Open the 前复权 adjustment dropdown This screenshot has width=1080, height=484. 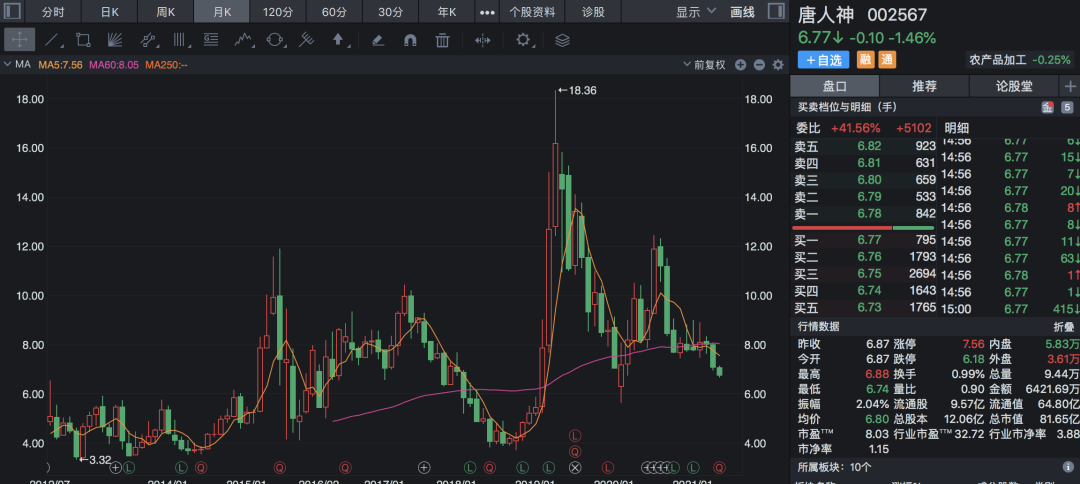pos(705,65)
